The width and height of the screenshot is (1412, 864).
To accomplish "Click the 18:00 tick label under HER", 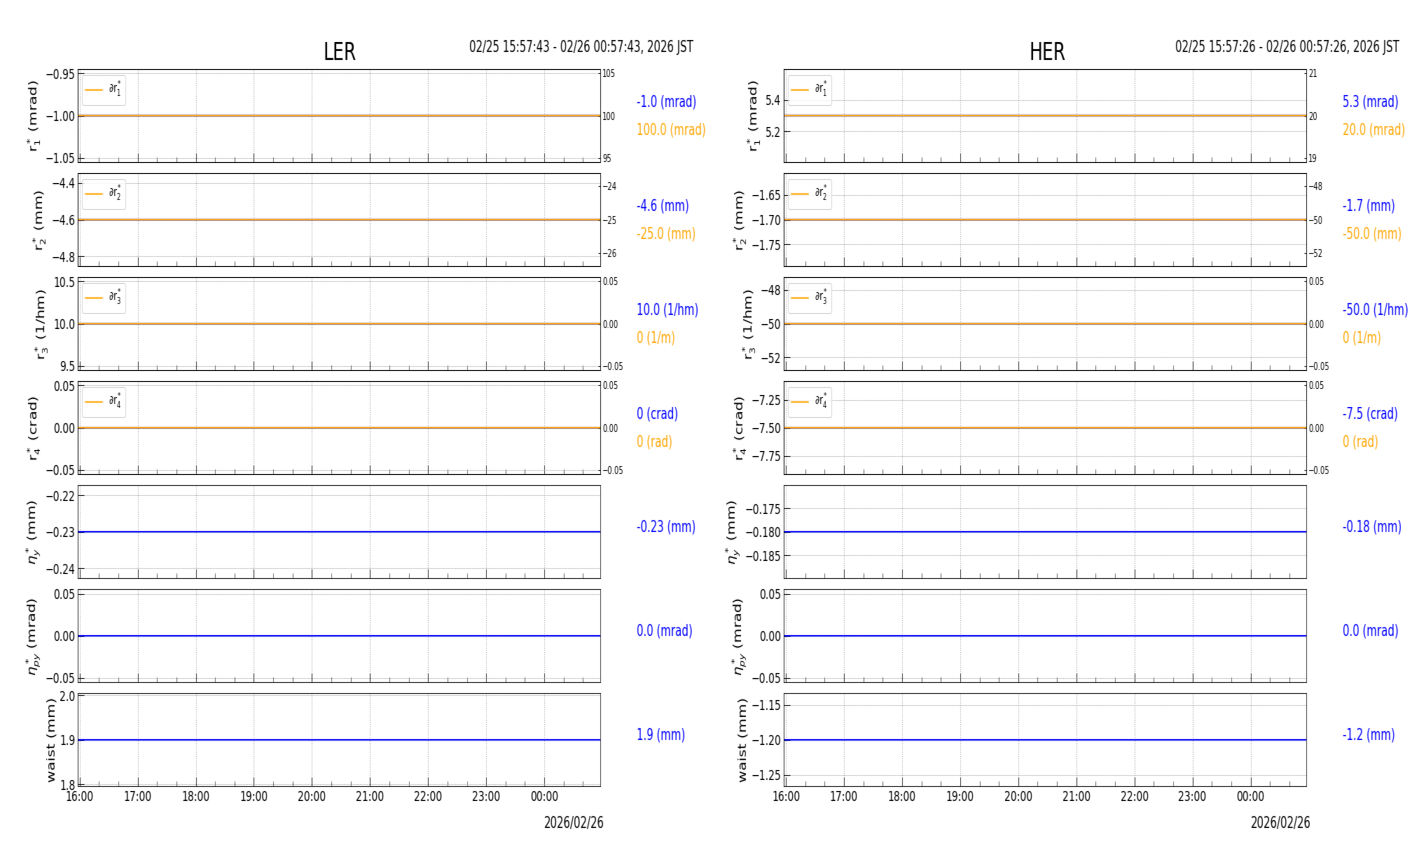I will [x=902, y=797].
